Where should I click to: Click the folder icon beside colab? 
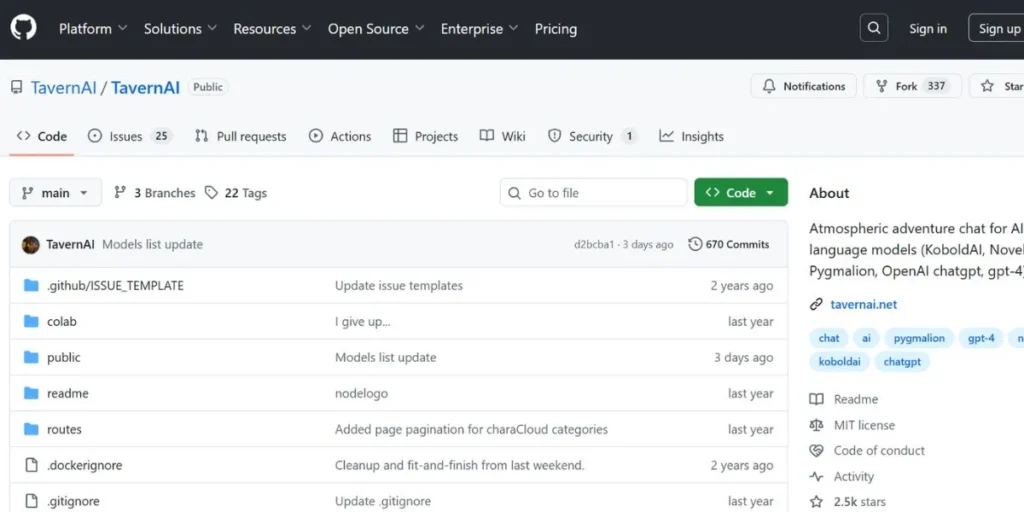(x=31, y=321)
